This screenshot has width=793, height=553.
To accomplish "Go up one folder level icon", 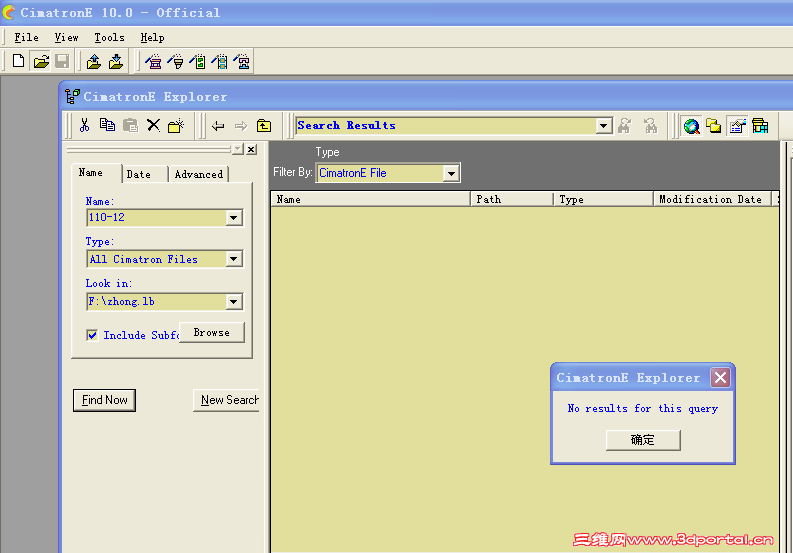I will (264, 125).
